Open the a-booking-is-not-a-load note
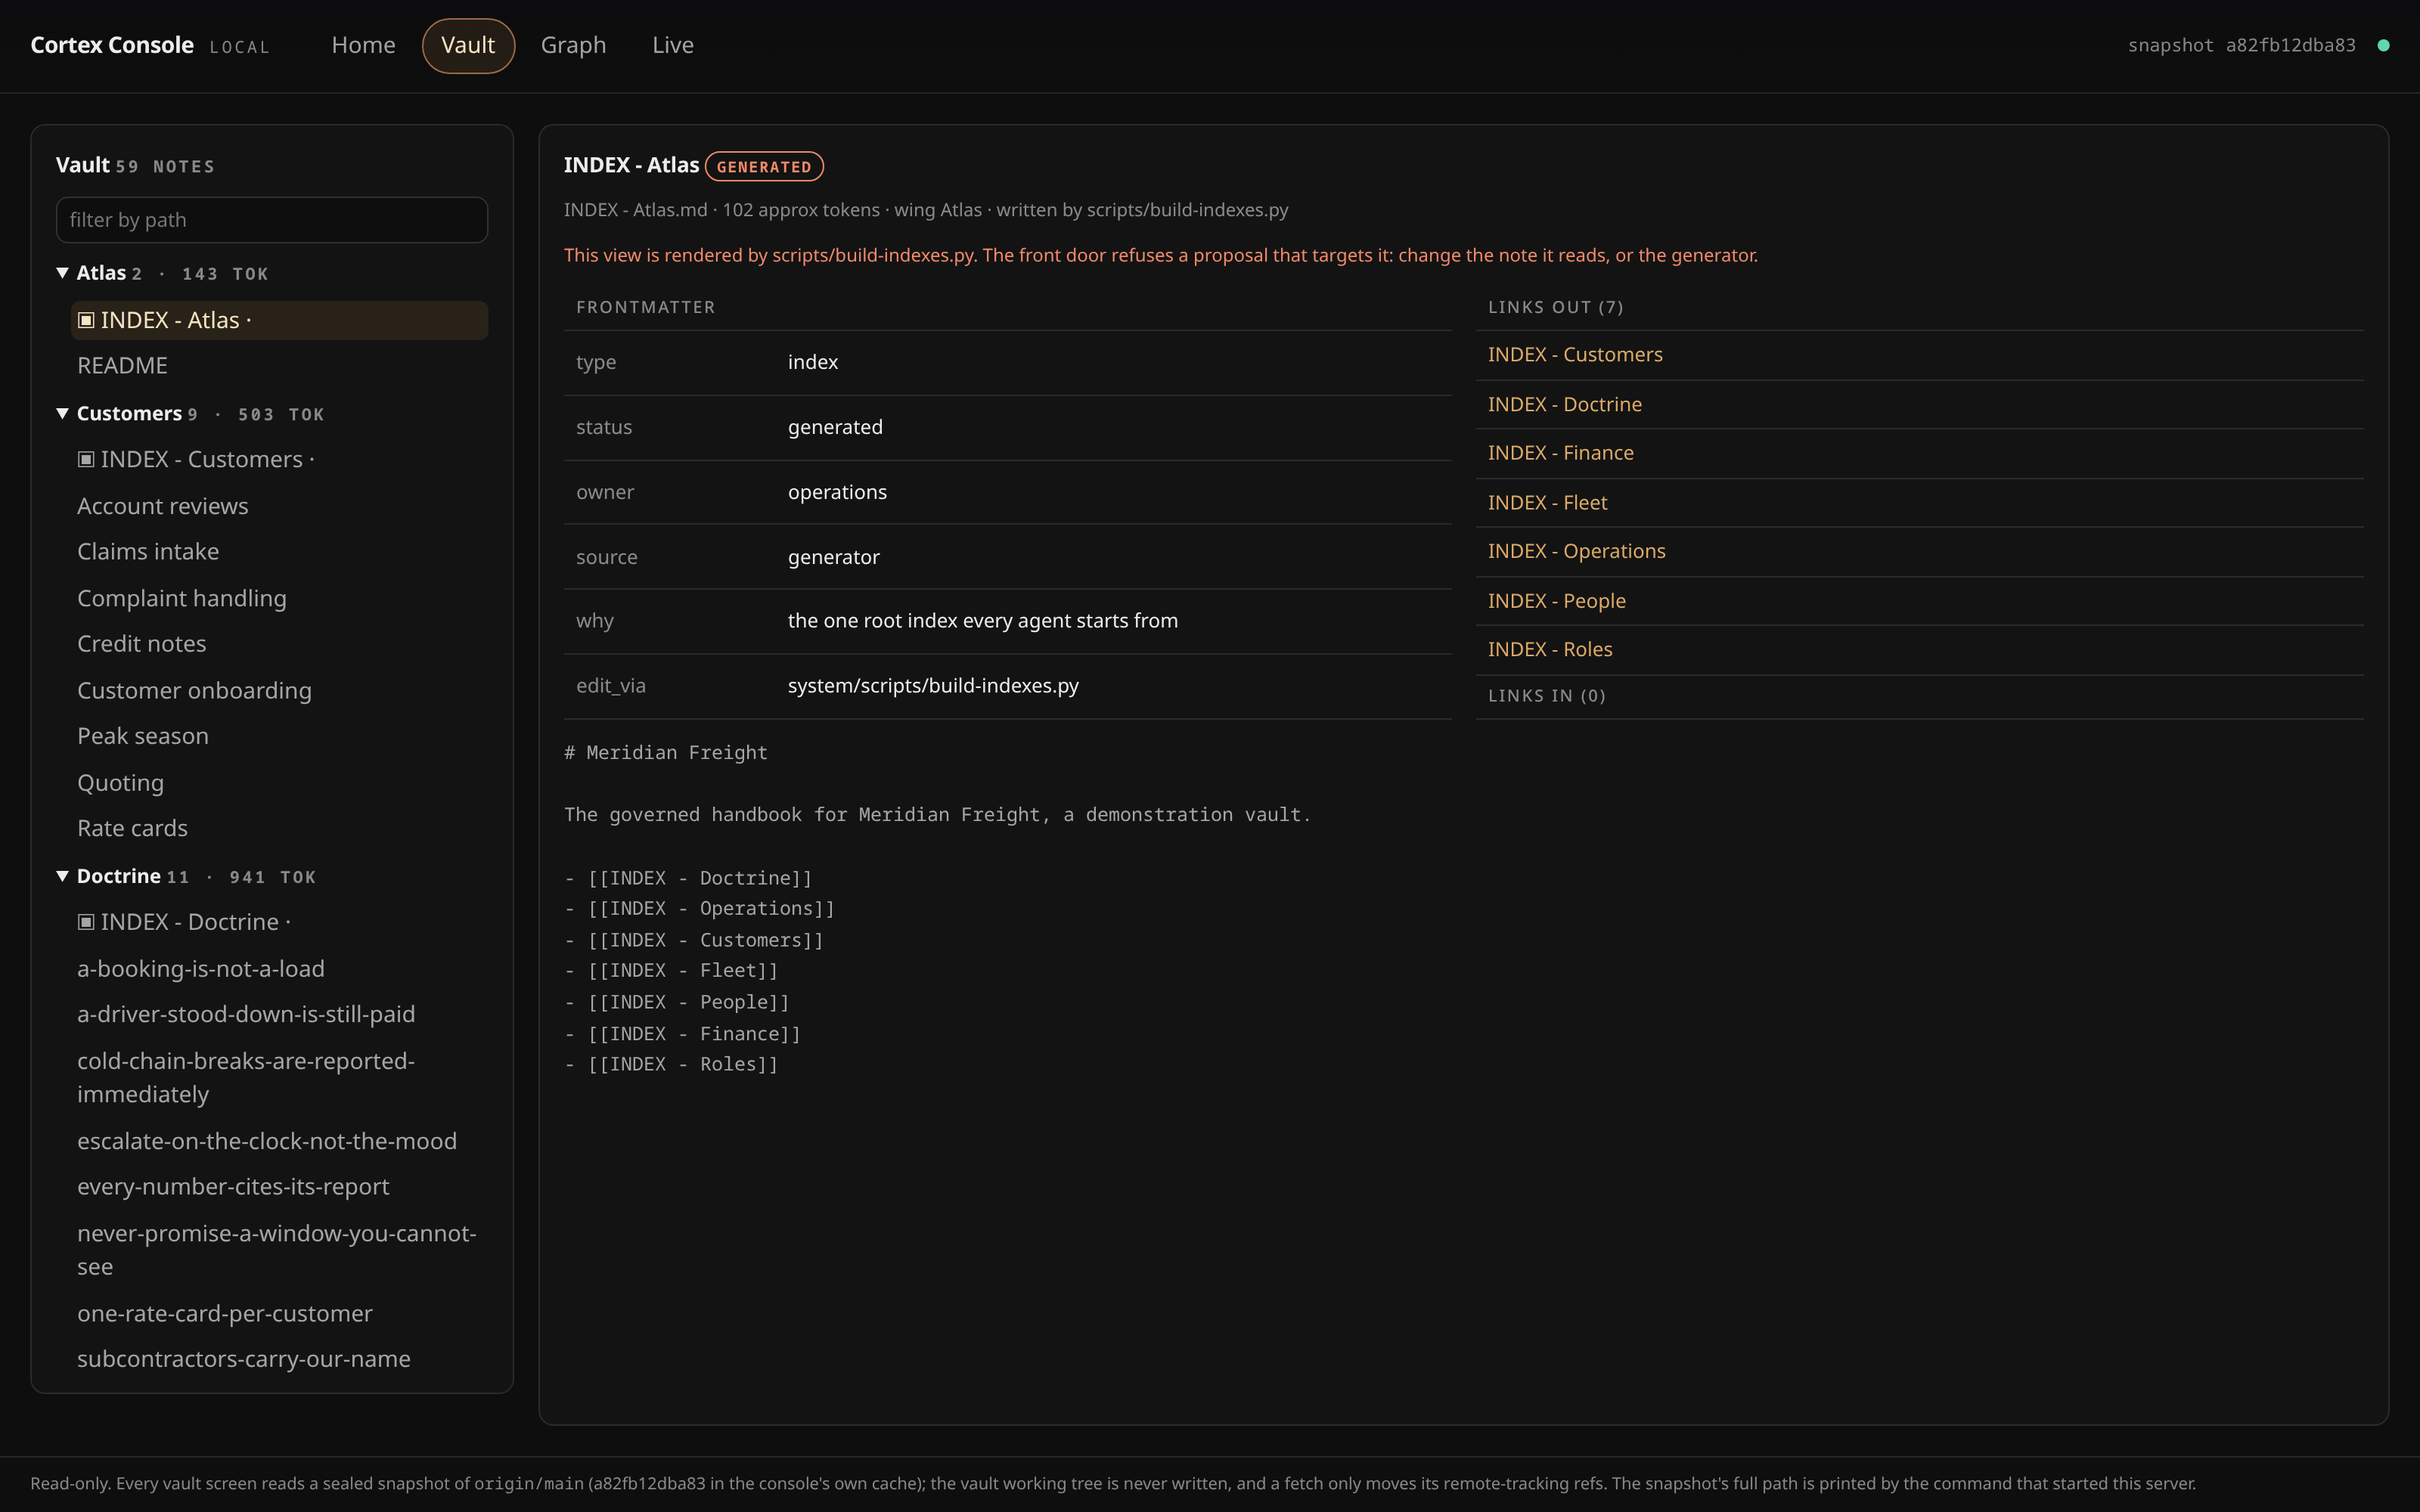The height and width of the screenshot is (1512, 2420). tap(279, 969)
